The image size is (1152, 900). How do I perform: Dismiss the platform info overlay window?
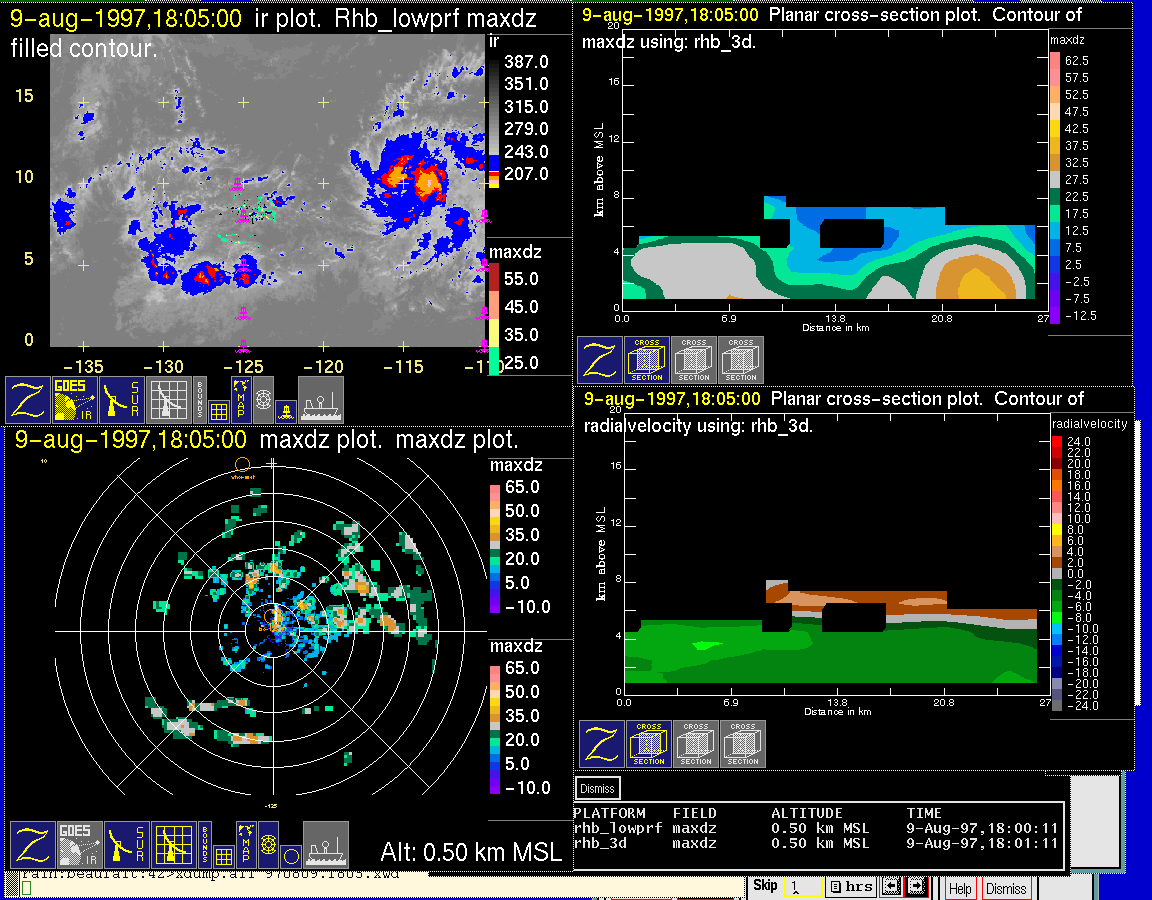tap(597, 788)
